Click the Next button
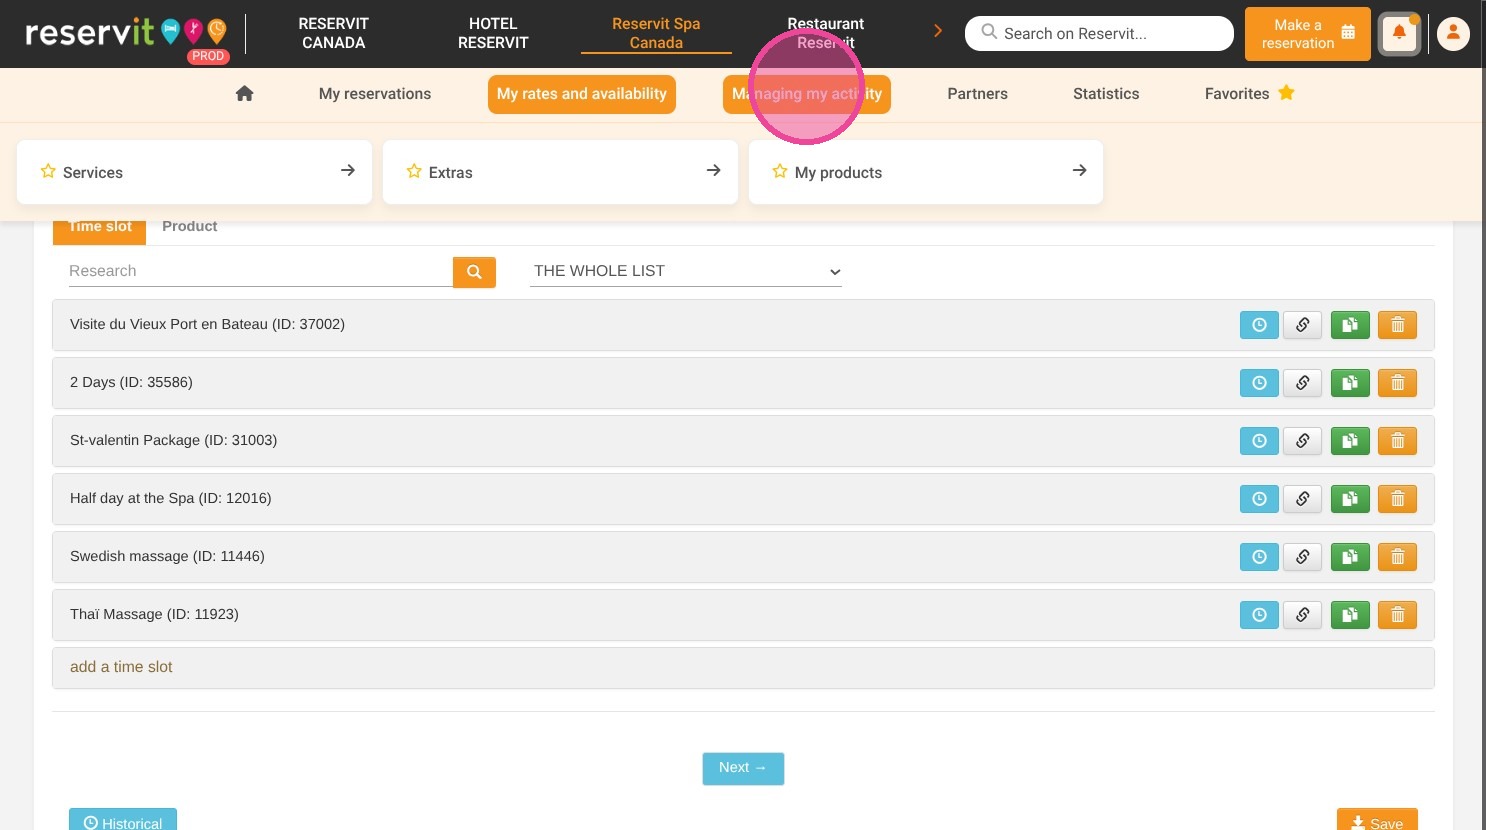The width and height of the screenshot is (1486, 830). coord(743,768)
